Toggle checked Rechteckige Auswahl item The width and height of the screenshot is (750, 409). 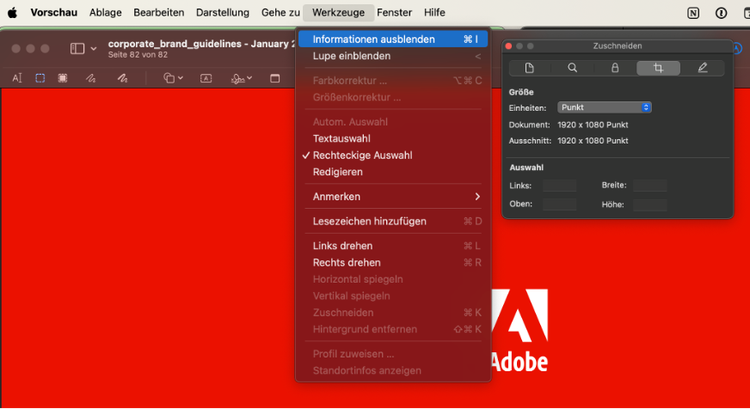pos(393,155)
